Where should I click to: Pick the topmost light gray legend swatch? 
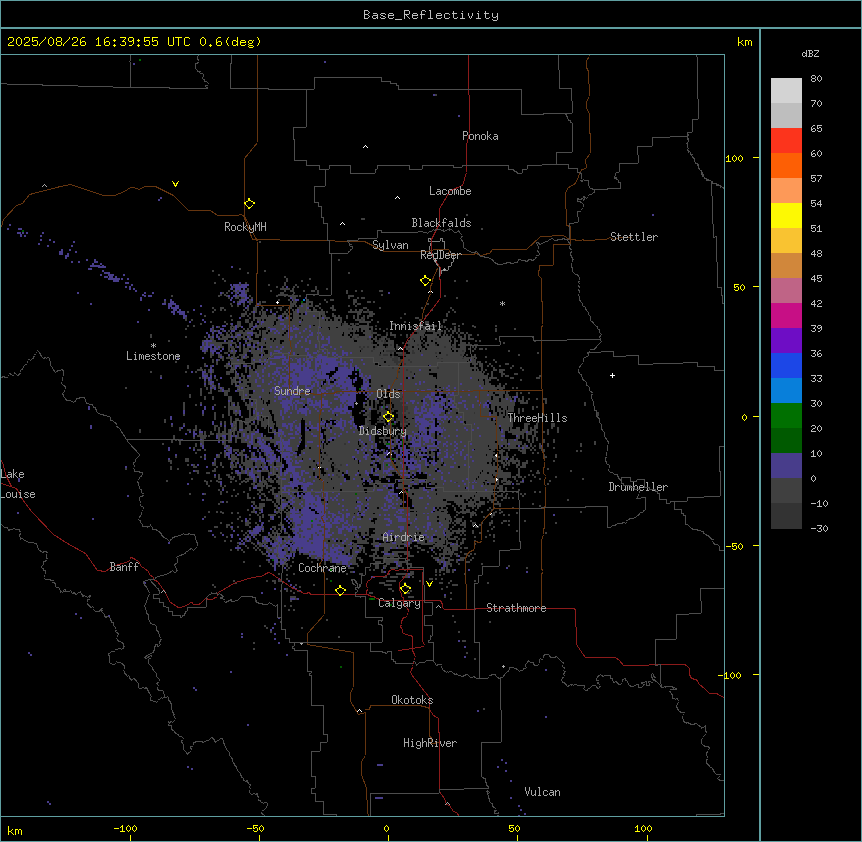click(x=786, y=91)
